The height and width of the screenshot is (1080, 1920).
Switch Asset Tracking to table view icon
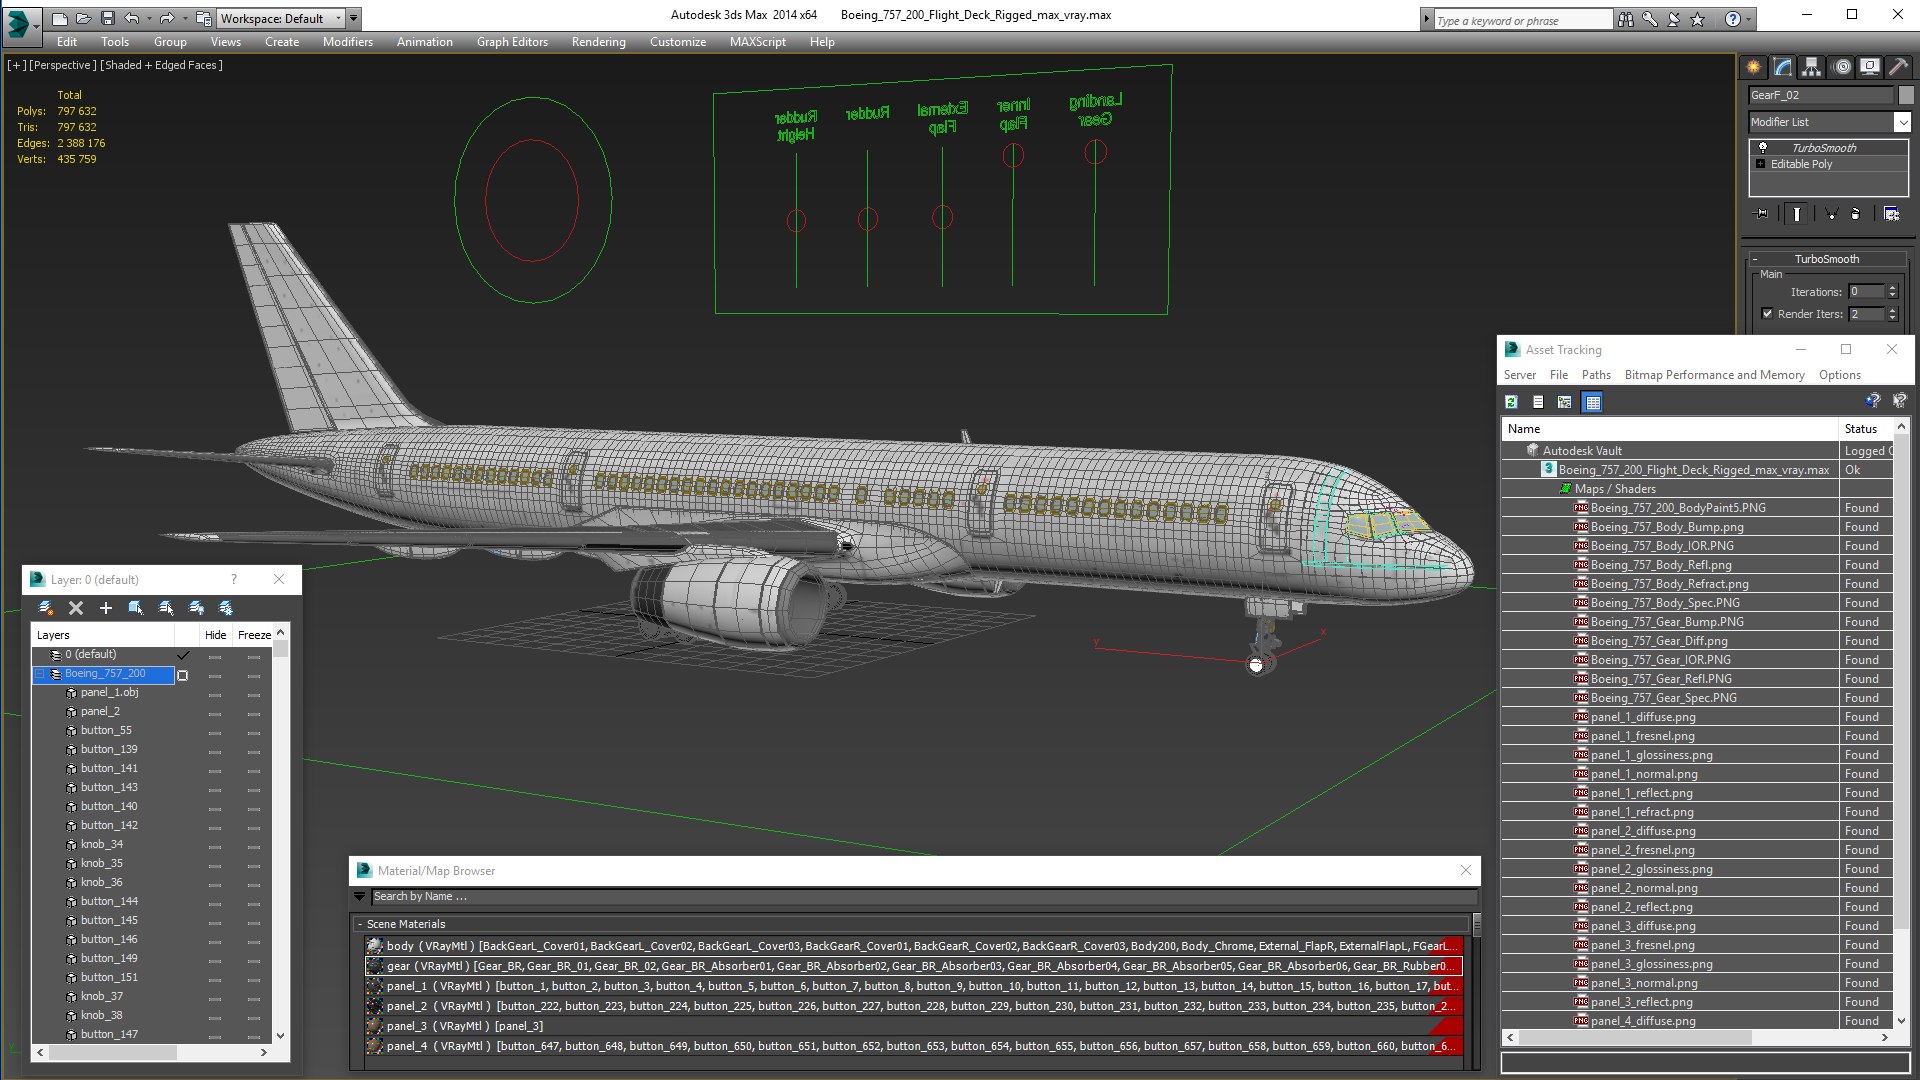click(1593, 402)
